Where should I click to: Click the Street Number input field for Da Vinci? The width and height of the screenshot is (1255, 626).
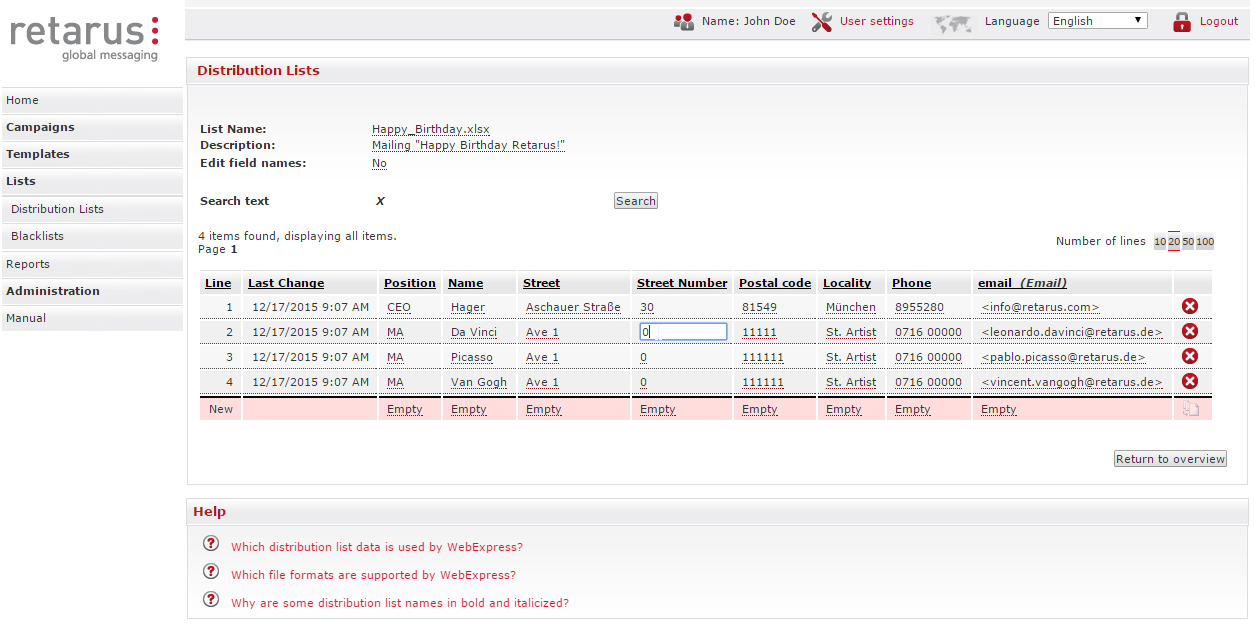pyautogui.click(x=683, y=332)
